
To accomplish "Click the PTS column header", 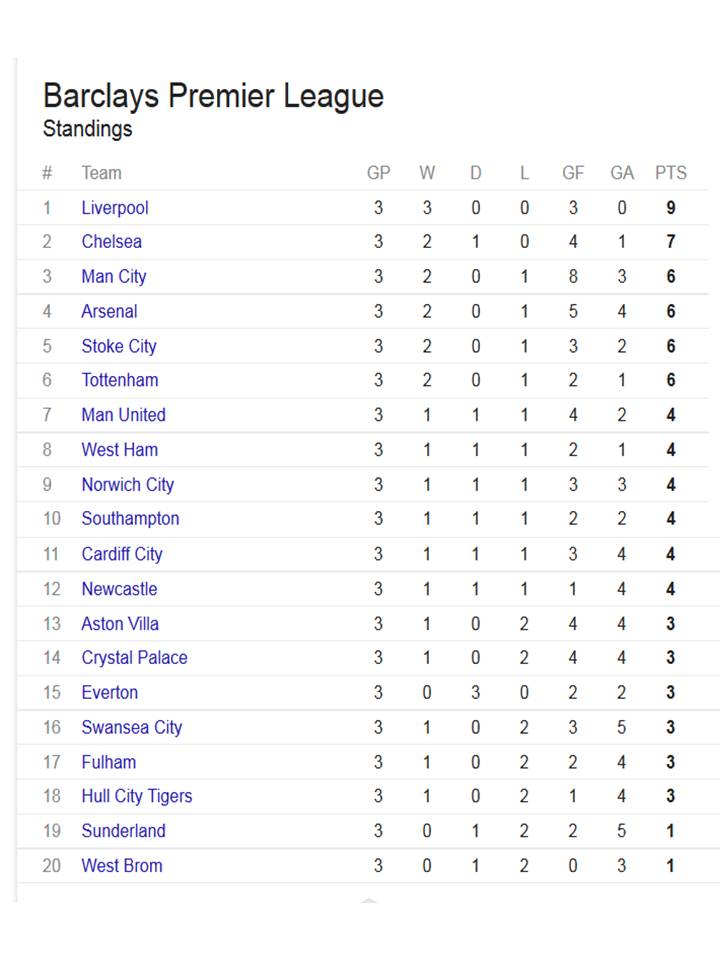I will (671, 173).
